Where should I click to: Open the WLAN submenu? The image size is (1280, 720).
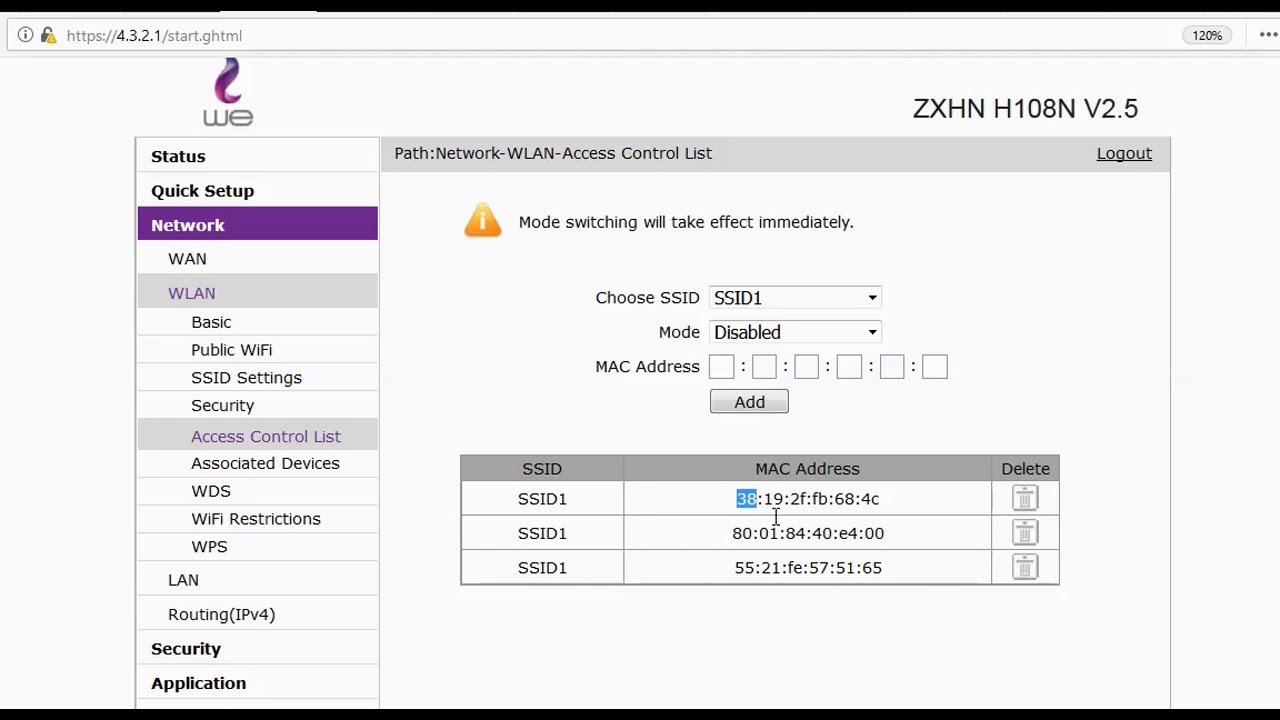pos(258,293)
